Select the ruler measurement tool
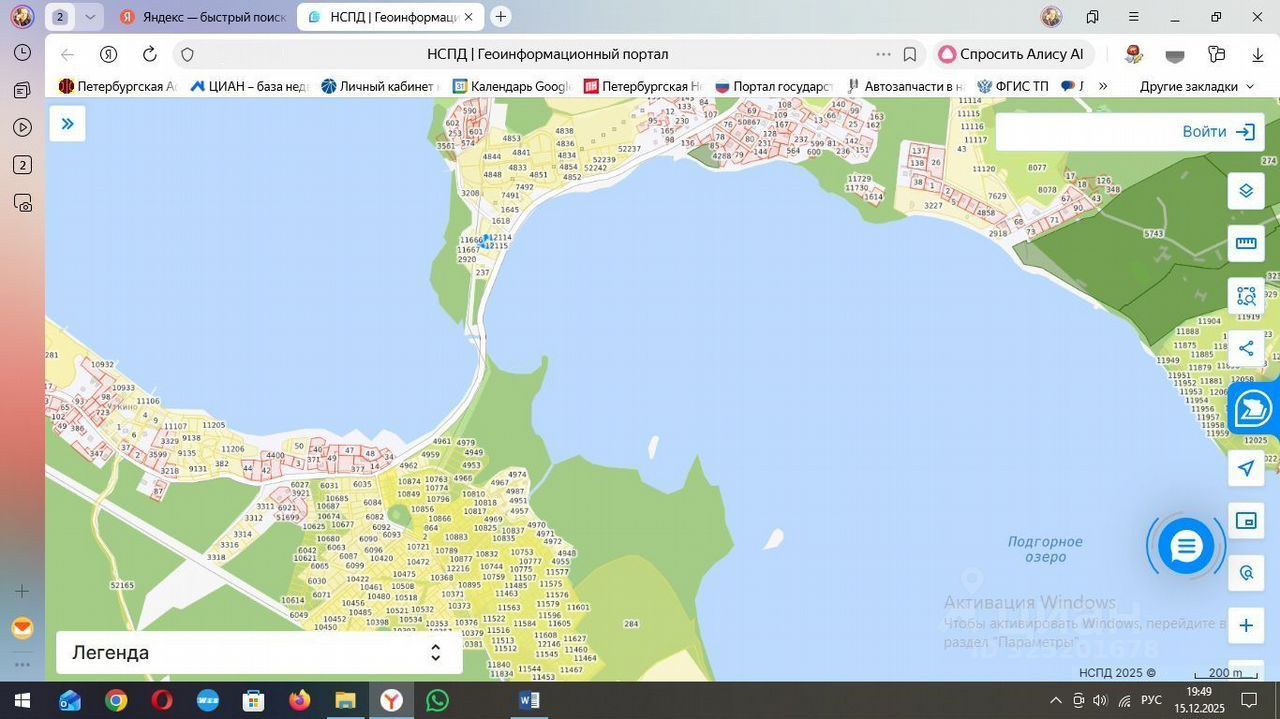The width and height of the screenshot is (1280, 719). (1246, 243)
